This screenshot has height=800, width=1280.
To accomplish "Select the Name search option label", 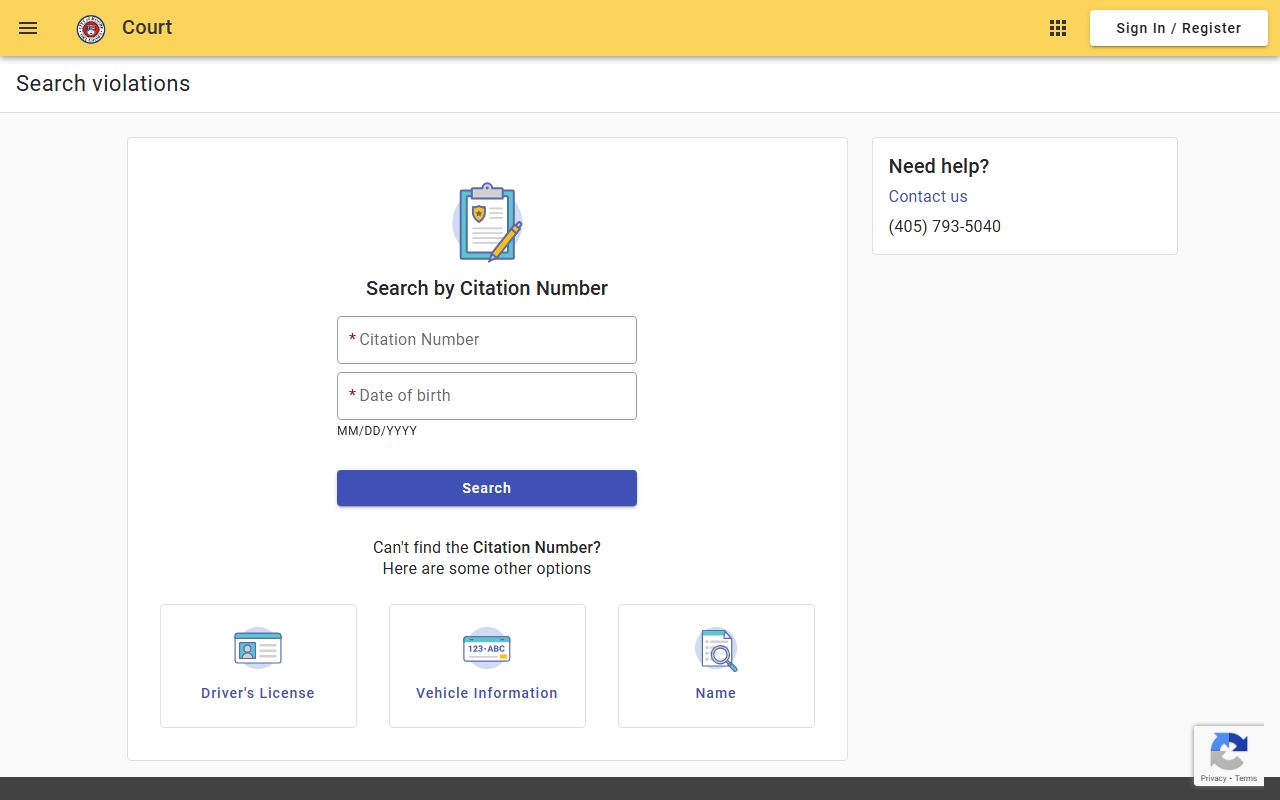I will pos(716,693).
